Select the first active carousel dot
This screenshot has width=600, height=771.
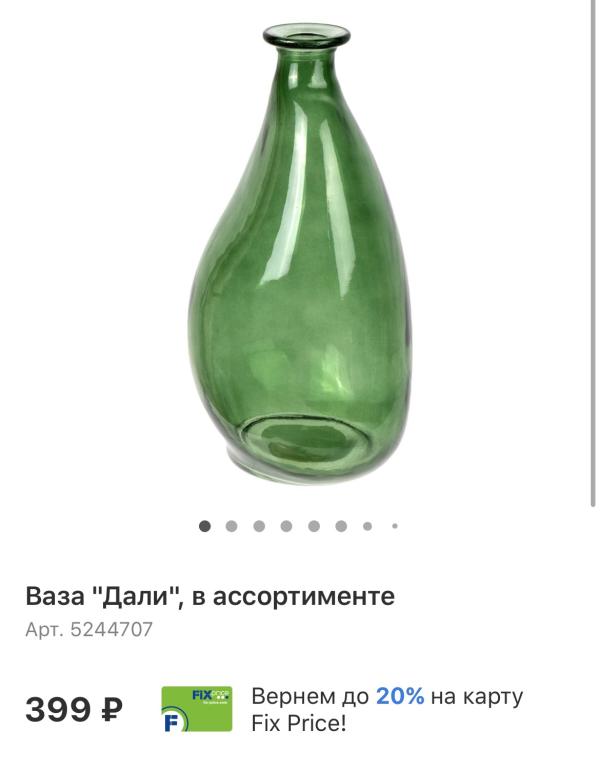[205, 526]
